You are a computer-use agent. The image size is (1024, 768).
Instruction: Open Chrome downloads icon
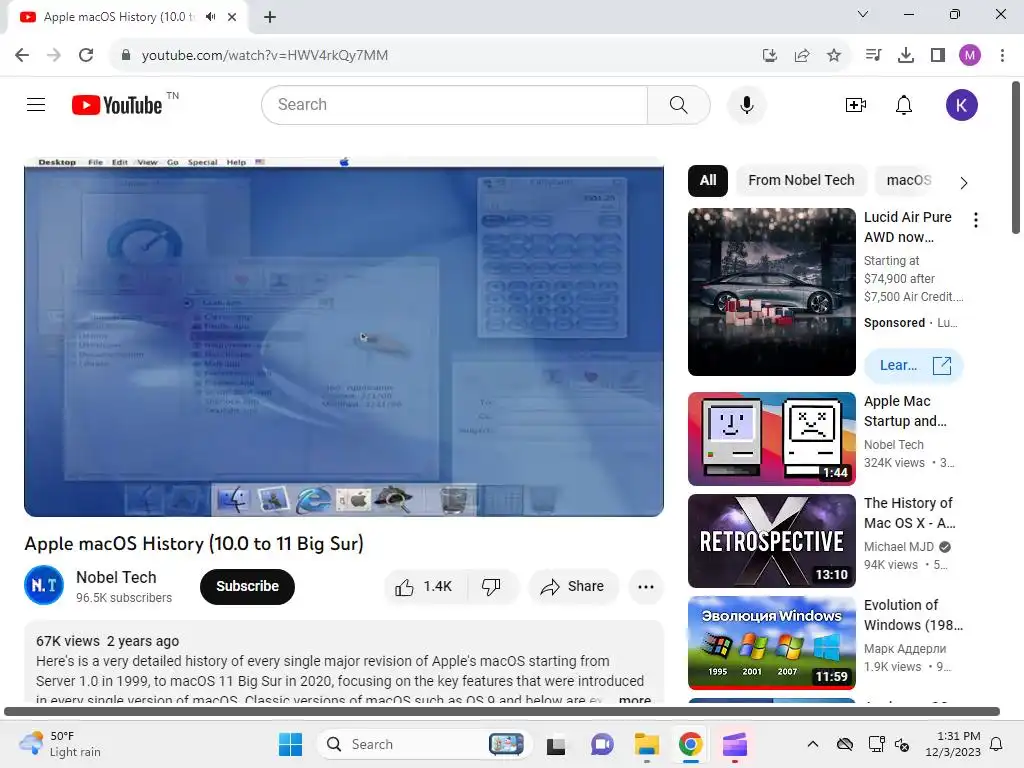[x=906, y=55]
